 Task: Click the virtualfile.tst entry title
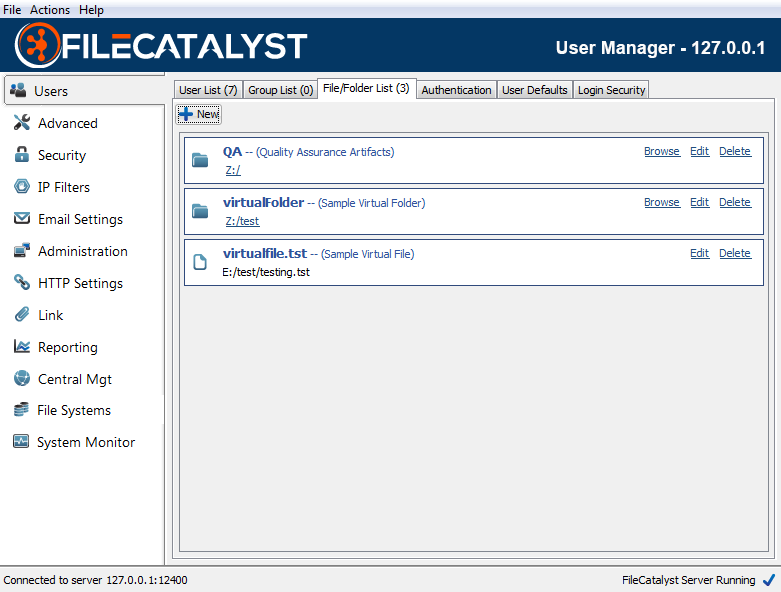coord(265,253)
